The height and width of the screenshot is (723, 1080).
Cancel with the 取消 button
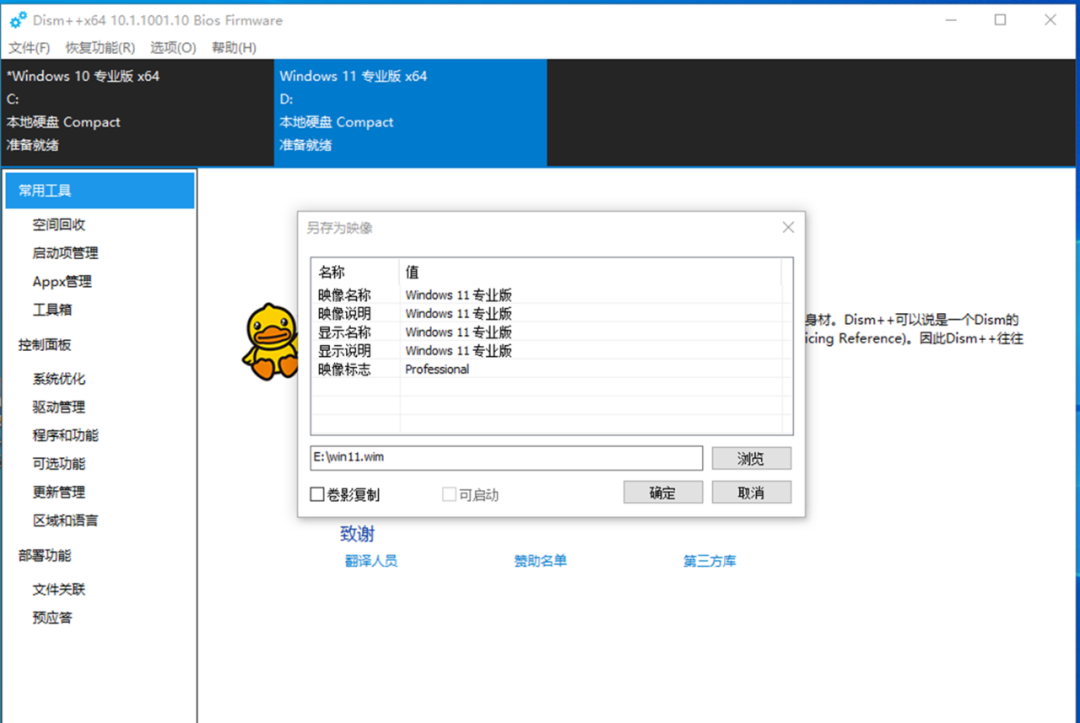click(751, 492)
